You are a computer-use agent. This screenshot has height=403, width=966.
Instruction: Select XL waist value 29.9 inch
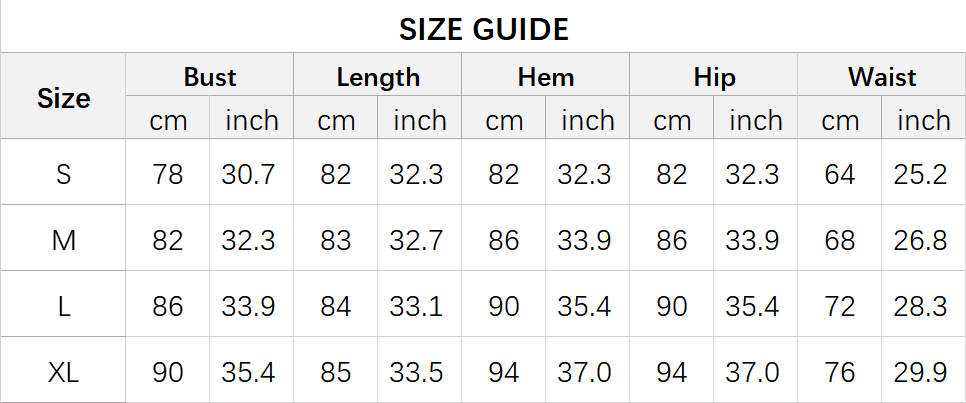tap(920, 372)
